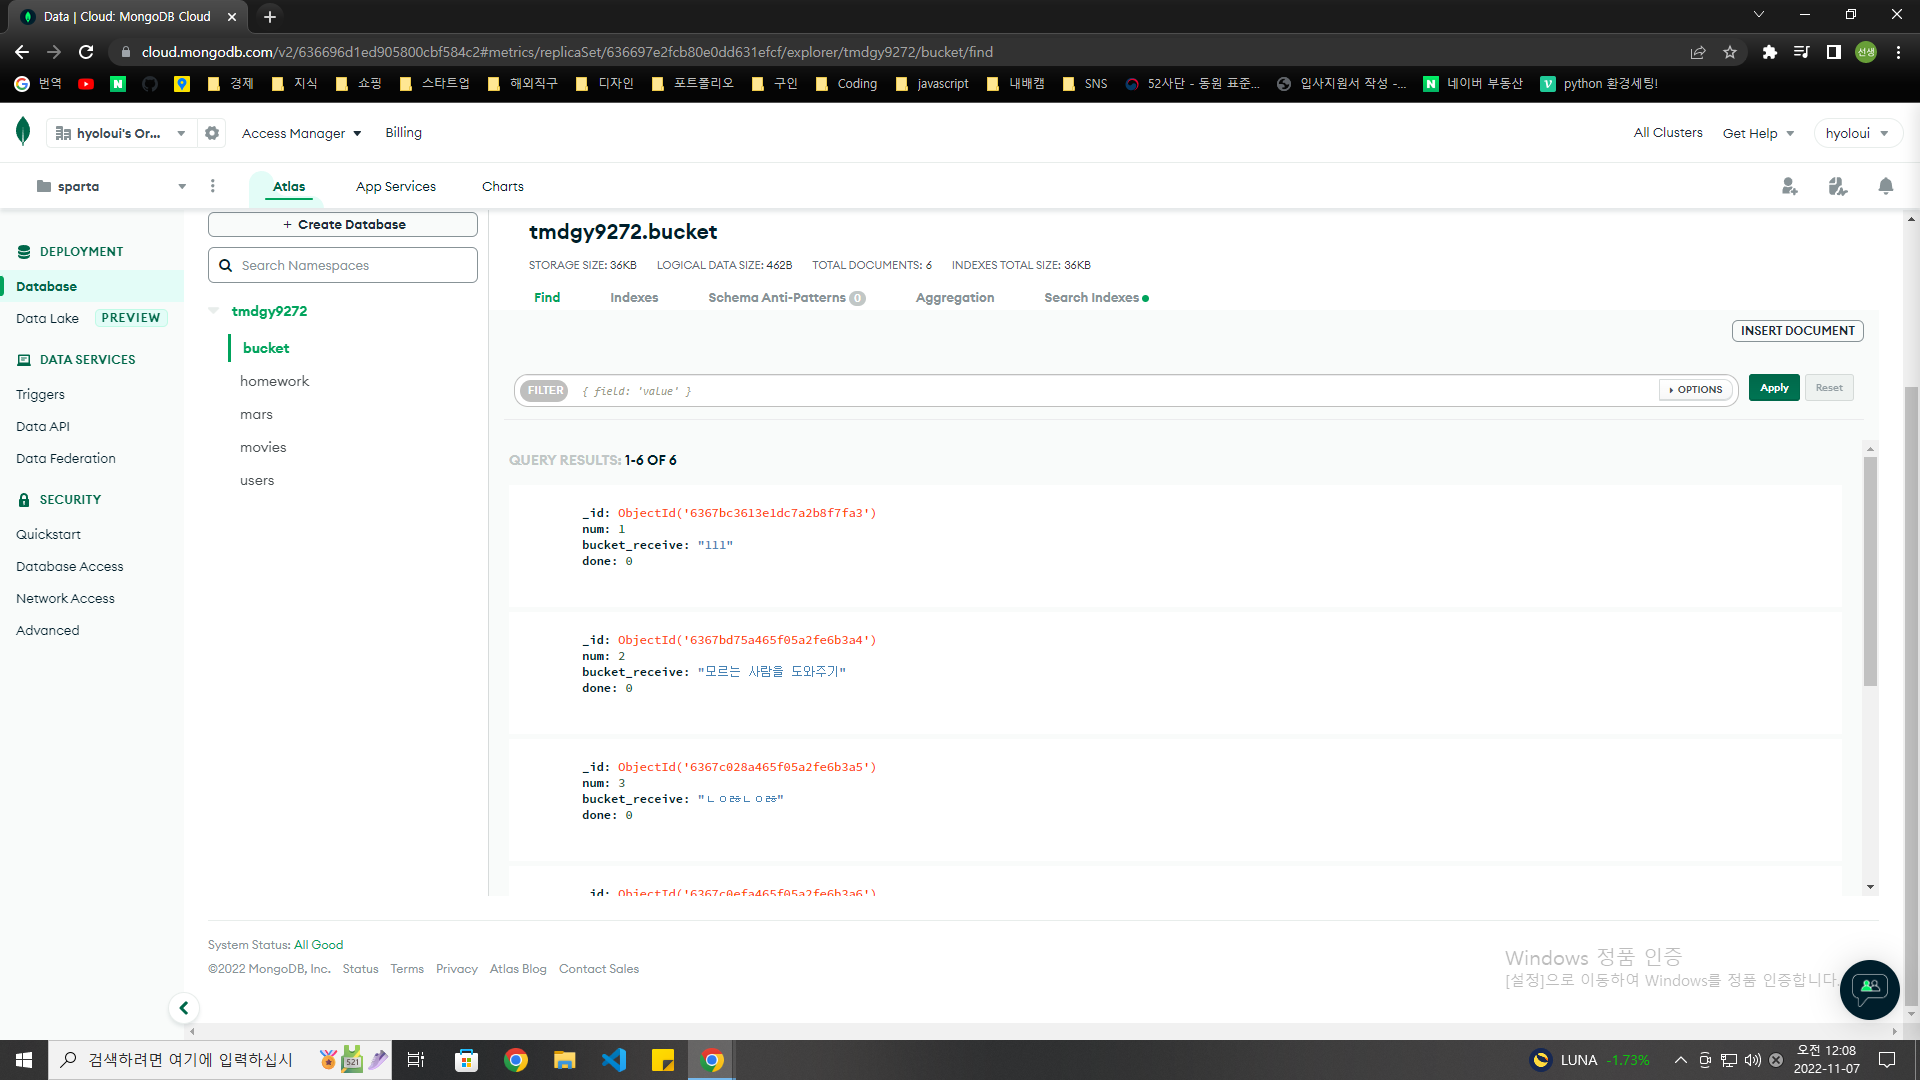Screen dimensions: 1920x1080
Task: Click the documents list scrollbar
Action: click(x=1870, y=570)
